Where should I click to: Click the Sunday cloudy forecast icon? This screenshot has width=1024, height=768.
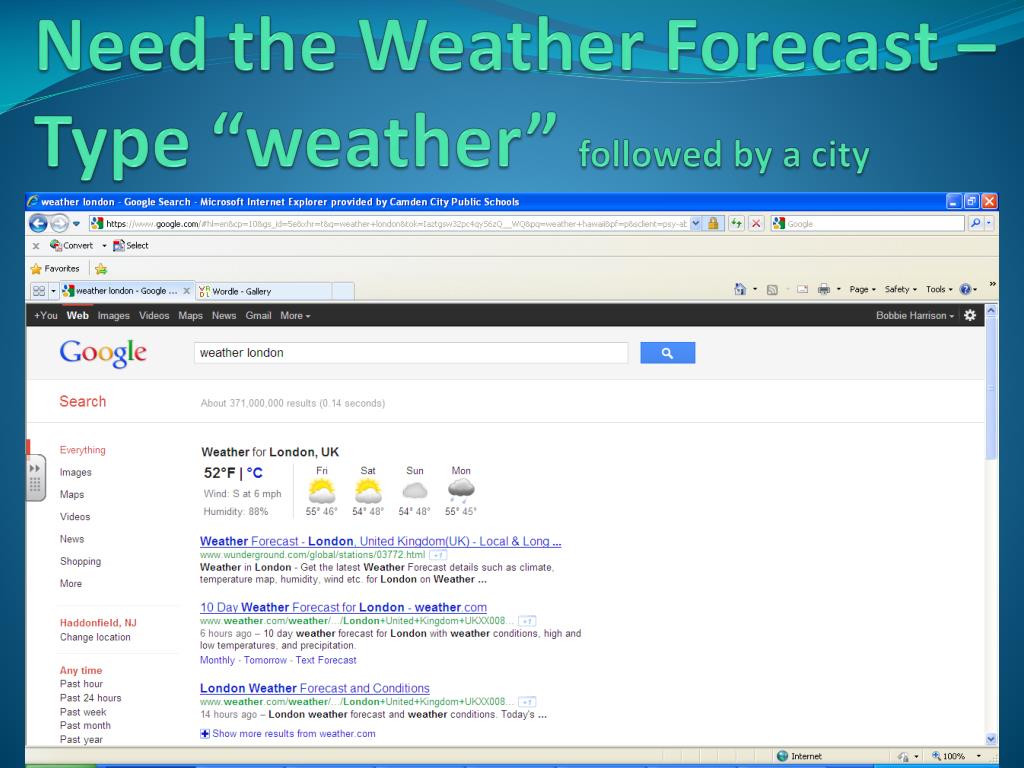[414, 490]
